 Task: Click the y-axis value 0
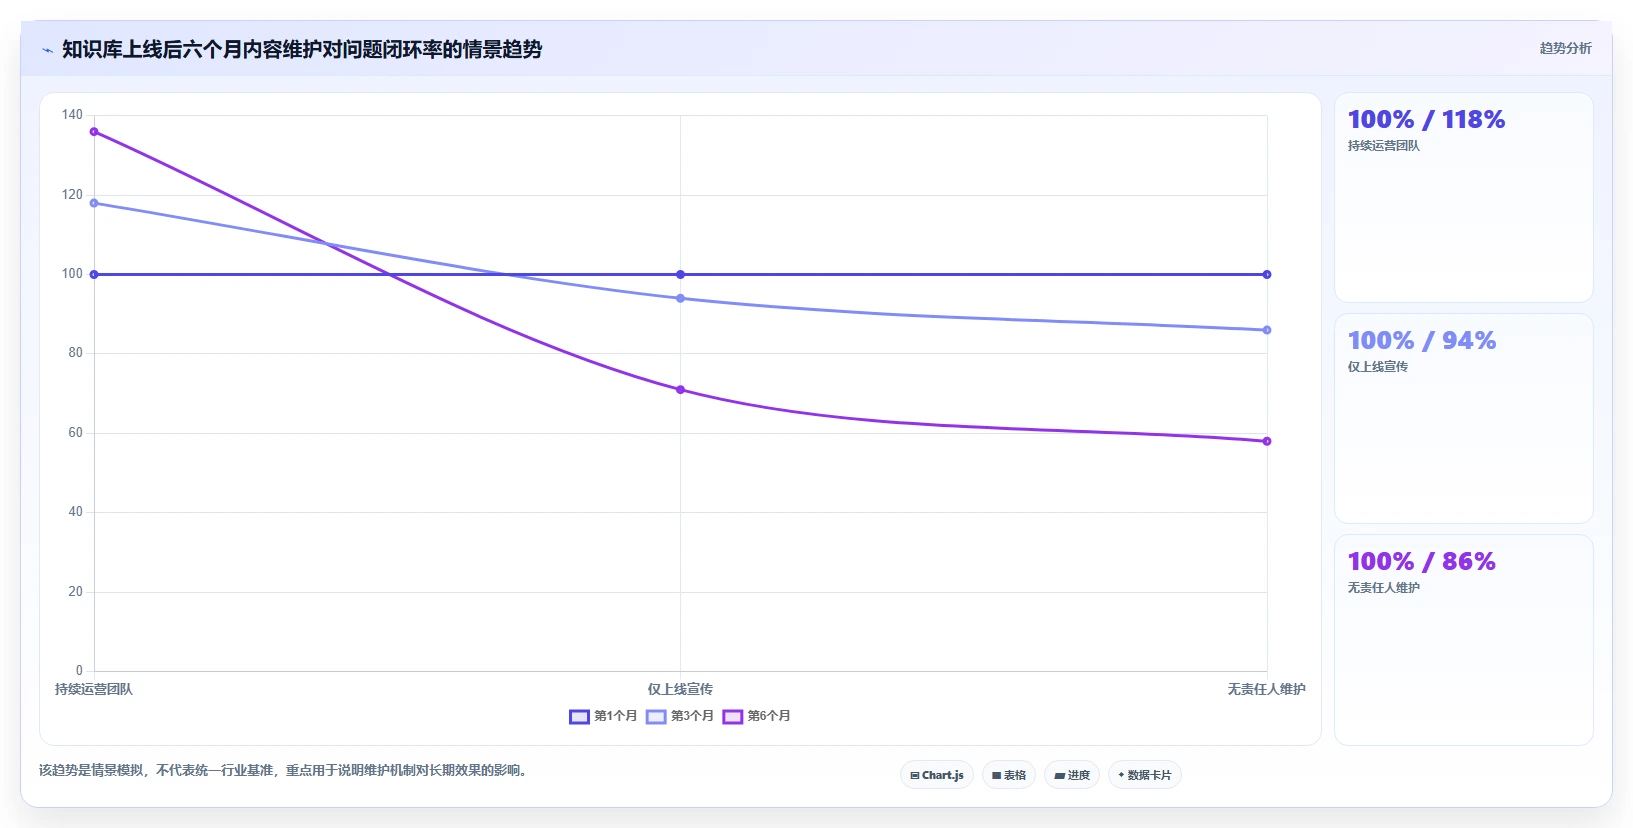(x=79, y=671)
